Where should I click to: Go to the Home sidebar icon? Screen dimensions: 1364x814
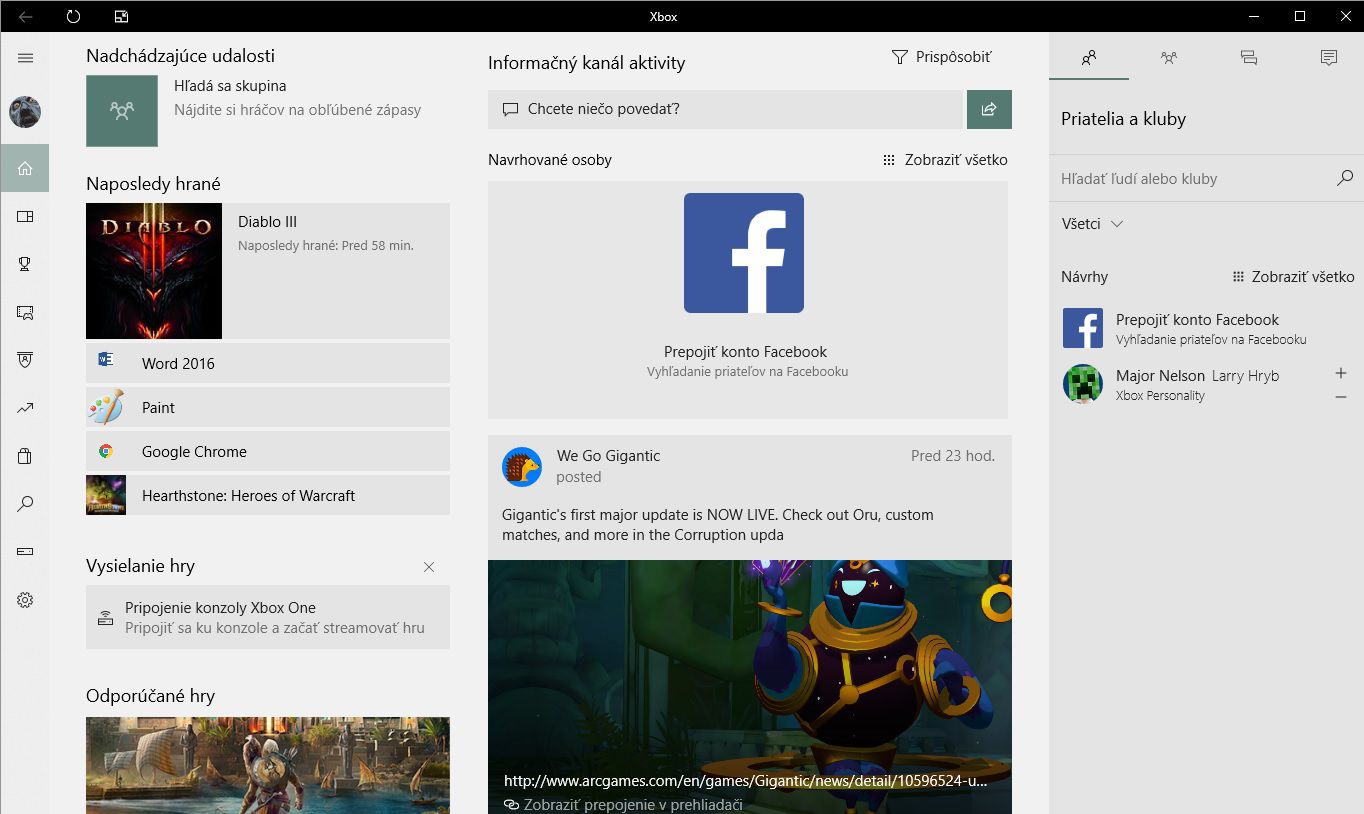(25, 168)
